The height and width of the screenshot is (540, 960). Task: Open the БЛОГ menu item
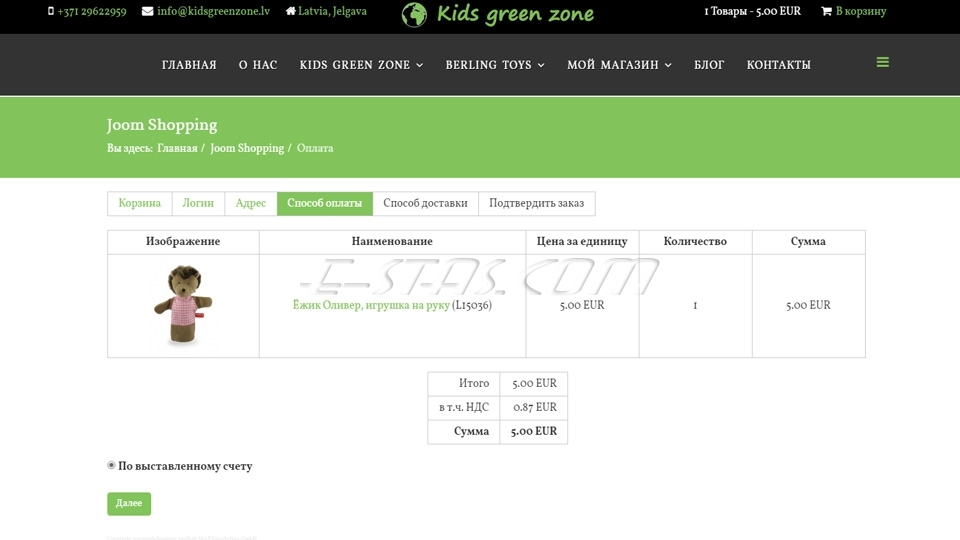[x=709, y=65]
